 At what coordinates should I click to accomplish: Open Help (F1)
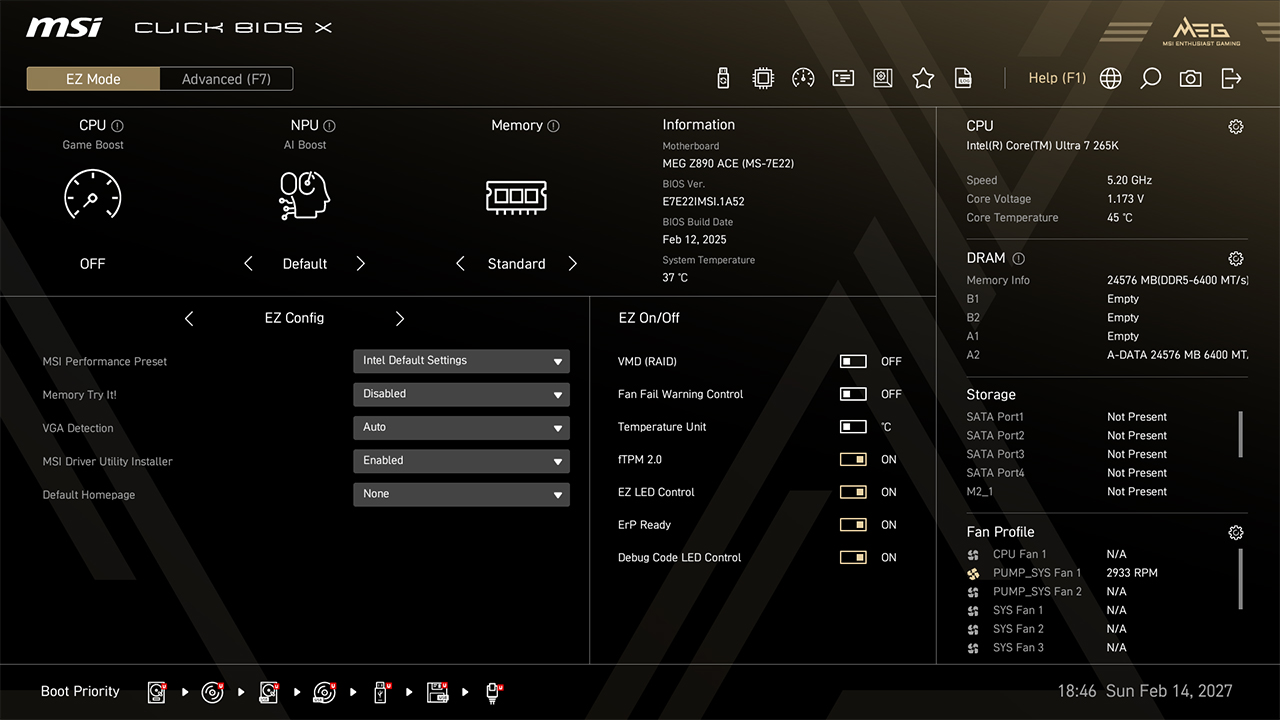click(1057, 78)
